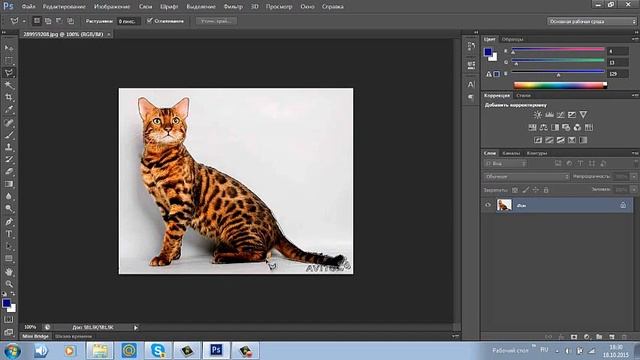This screenshot has height=360, width=640.
Task: Select the Blur tool
Action: coord(9,196)
